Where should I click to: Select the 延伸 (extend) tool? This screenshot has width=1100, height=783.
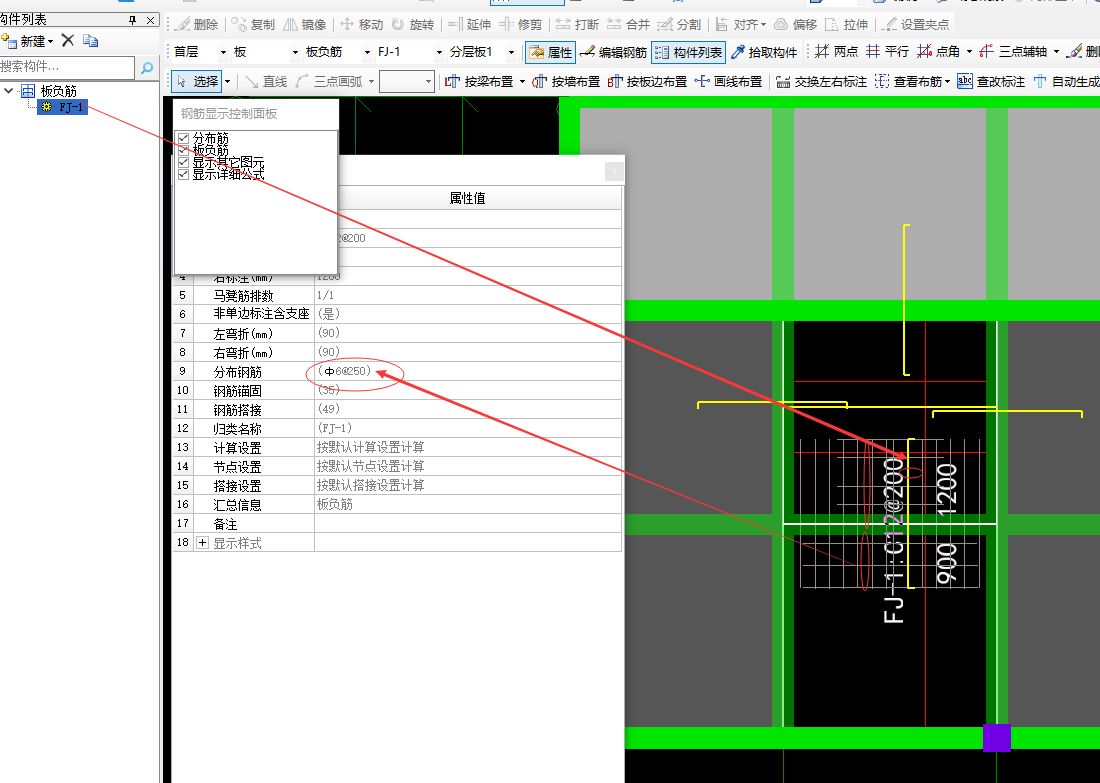pos(469,25)
